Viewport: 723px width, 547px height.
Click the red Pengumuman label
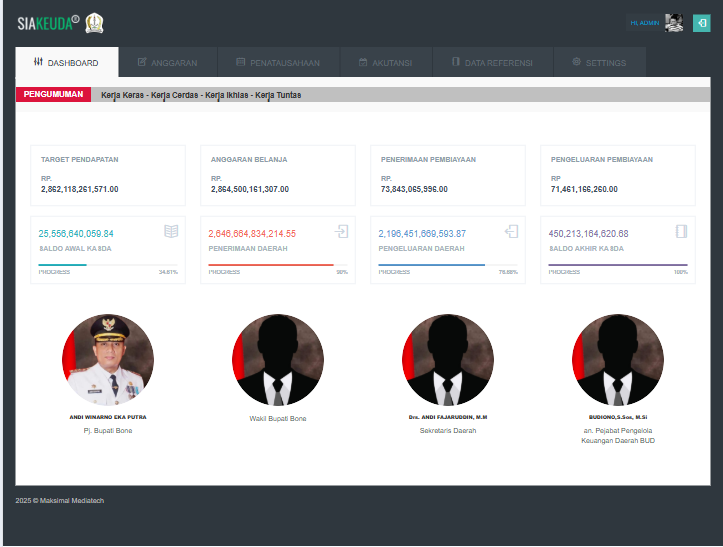[x=53, y=94]
